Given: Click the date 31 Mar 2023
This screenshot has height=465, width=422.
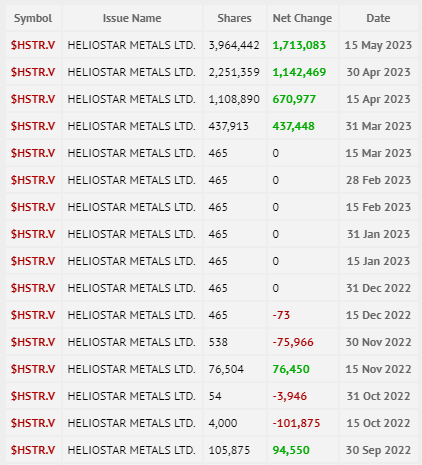Looking at the screenshot, I should [378, 126].
